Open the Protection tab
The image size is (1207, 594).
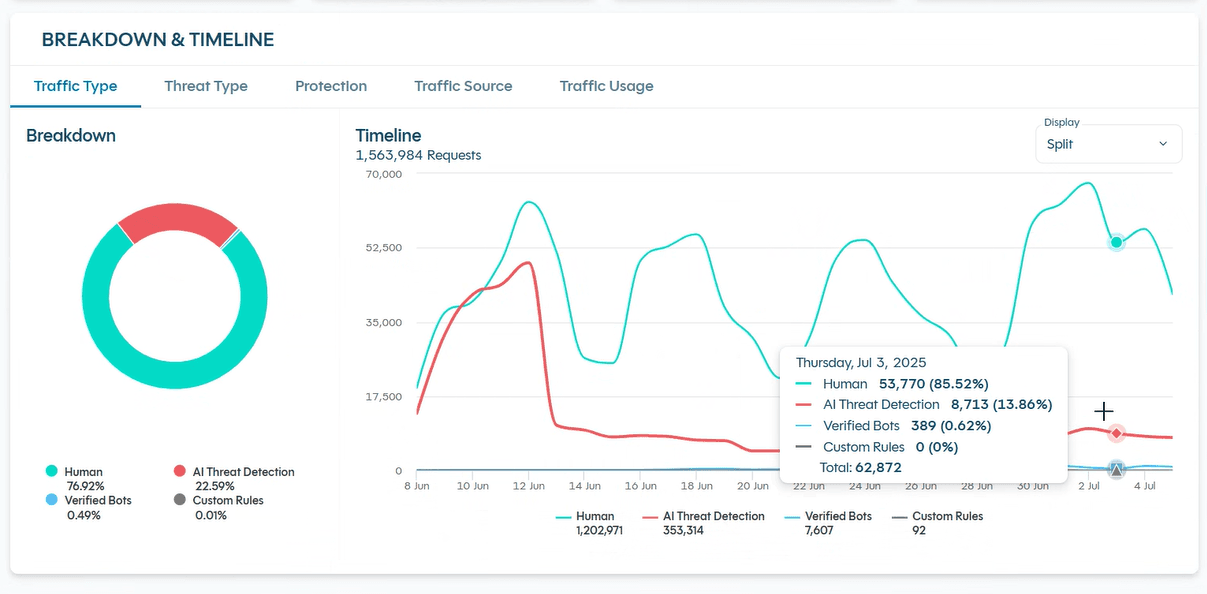click(331, 86)
